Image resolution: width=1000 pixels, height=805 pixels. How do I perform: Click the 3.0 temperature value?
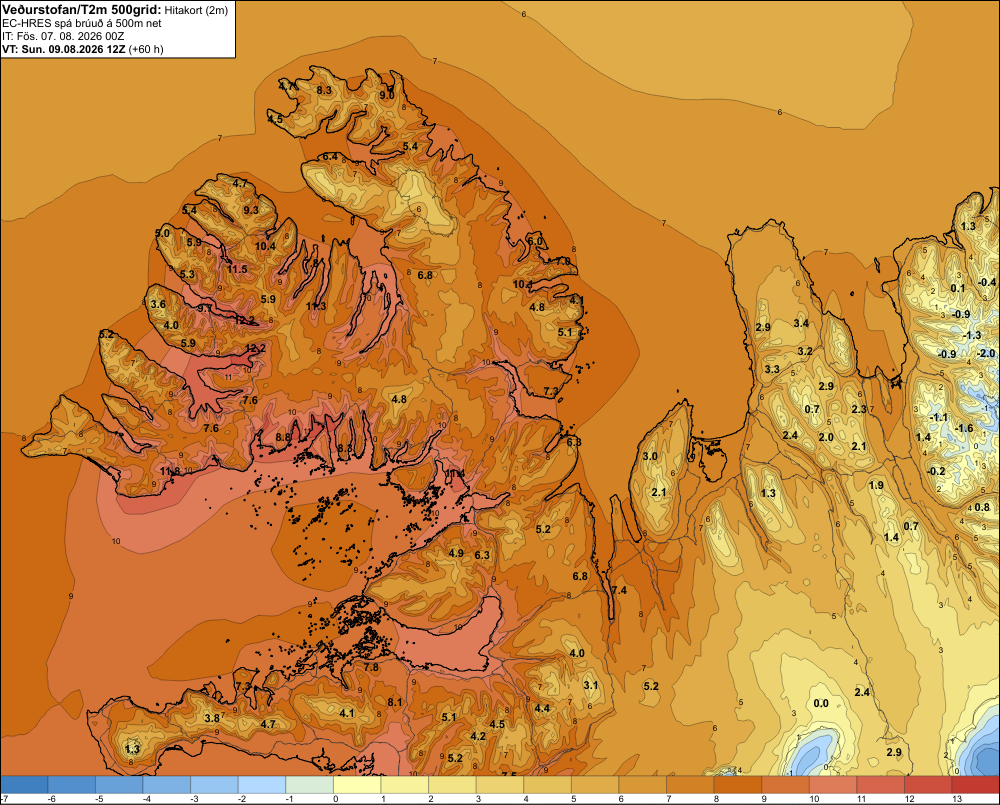click(x=650, y=456)
